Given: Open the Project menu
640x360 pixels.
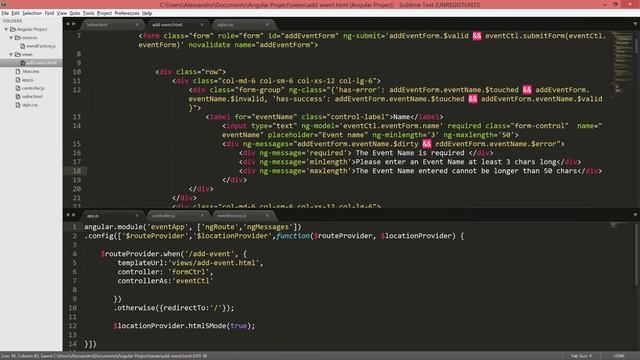Looking at the screenshot, I should tap(104, 13).
